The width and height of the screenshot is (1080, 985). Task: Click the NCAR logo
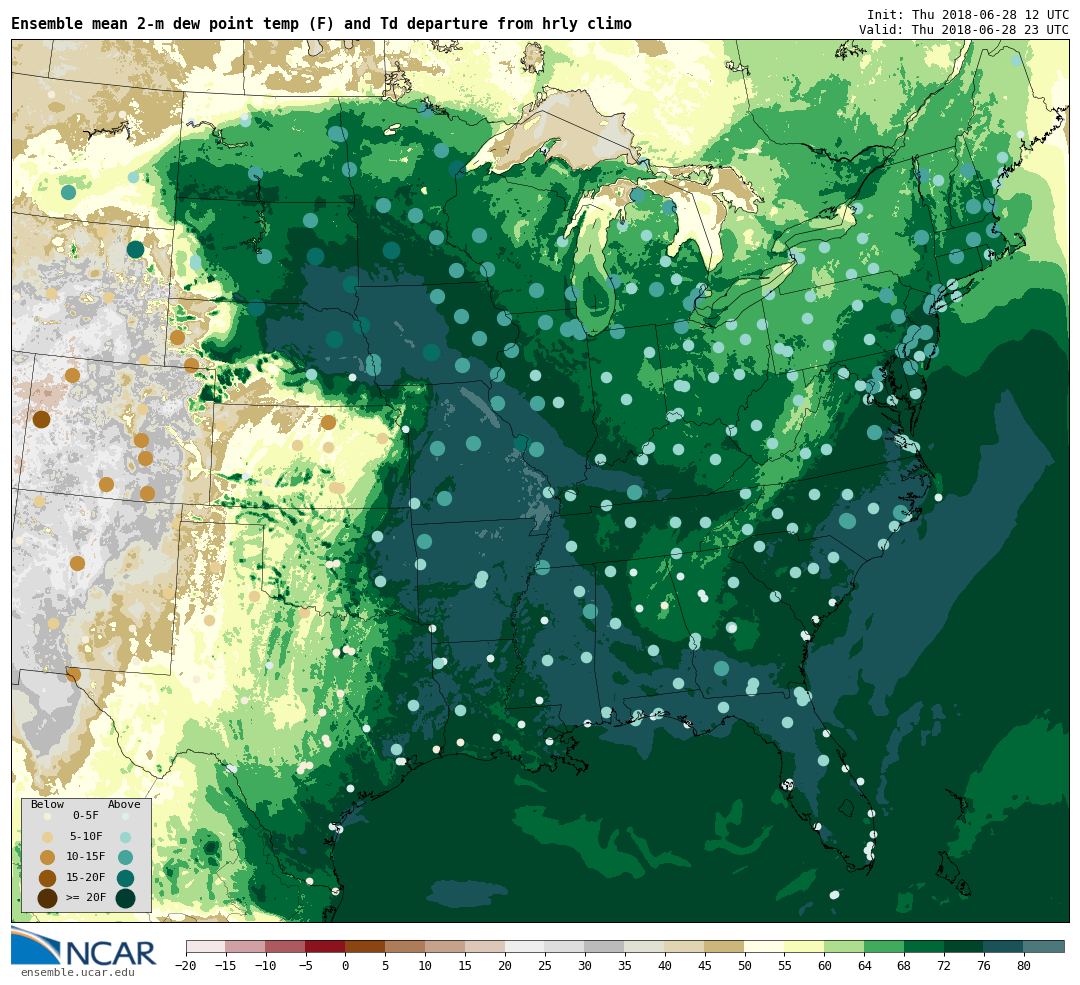pyautogui.click(x=84, y=946)
